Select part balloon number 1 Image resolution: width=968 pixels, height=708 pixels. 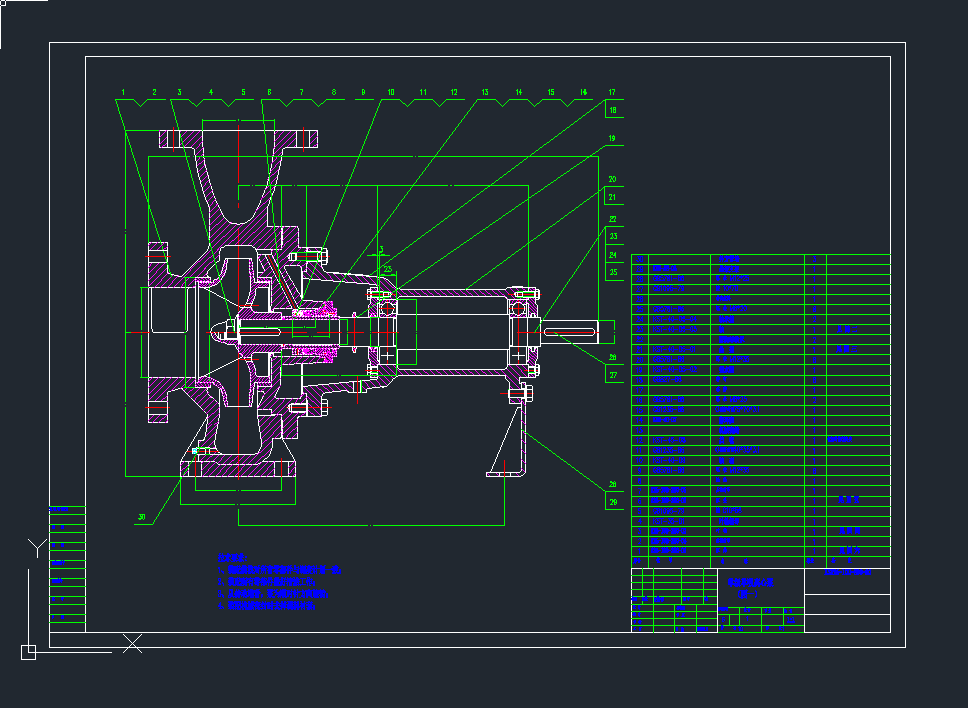click(x=123, y=92)
